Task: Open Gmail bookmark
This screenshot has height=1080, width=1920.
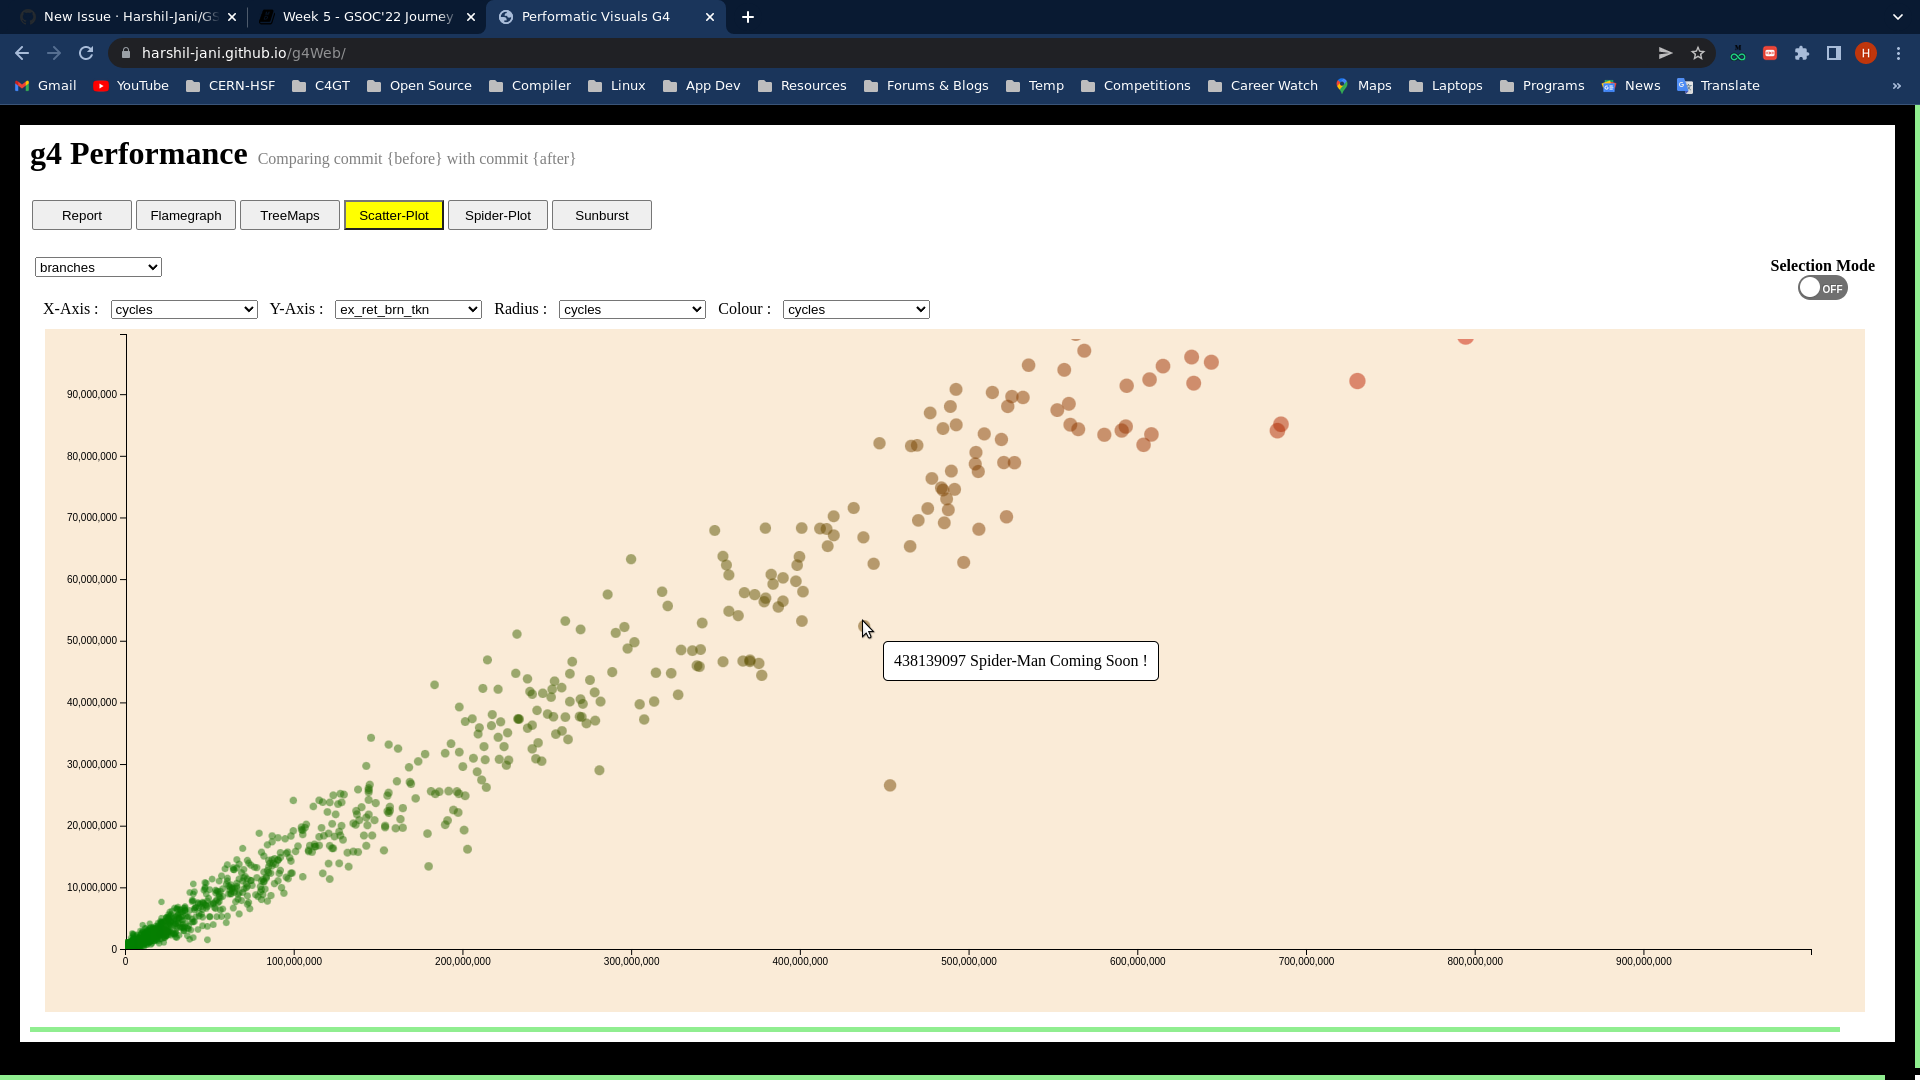Action: point(46,86)
